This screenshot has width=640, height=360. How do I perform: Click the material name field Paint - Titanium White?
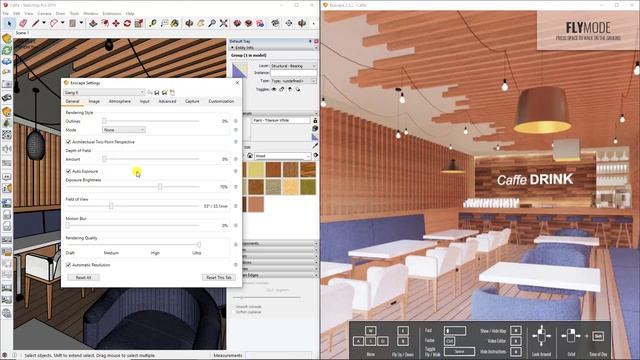pyautogui.click(x=281, y=120)
